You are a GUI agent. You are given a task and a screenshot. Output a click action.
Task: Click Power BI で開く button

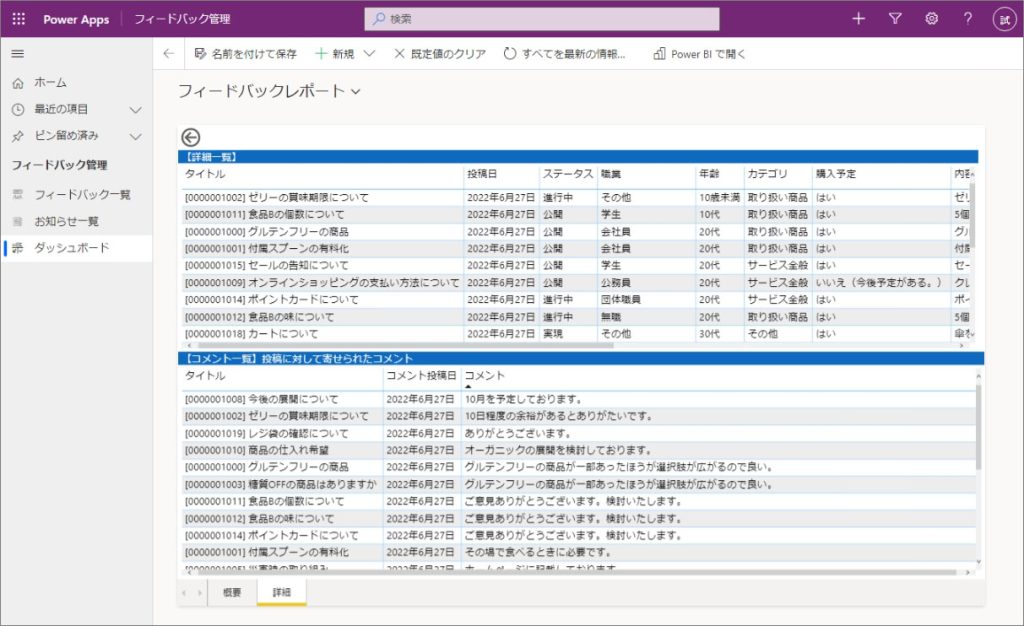coord(699,54)
